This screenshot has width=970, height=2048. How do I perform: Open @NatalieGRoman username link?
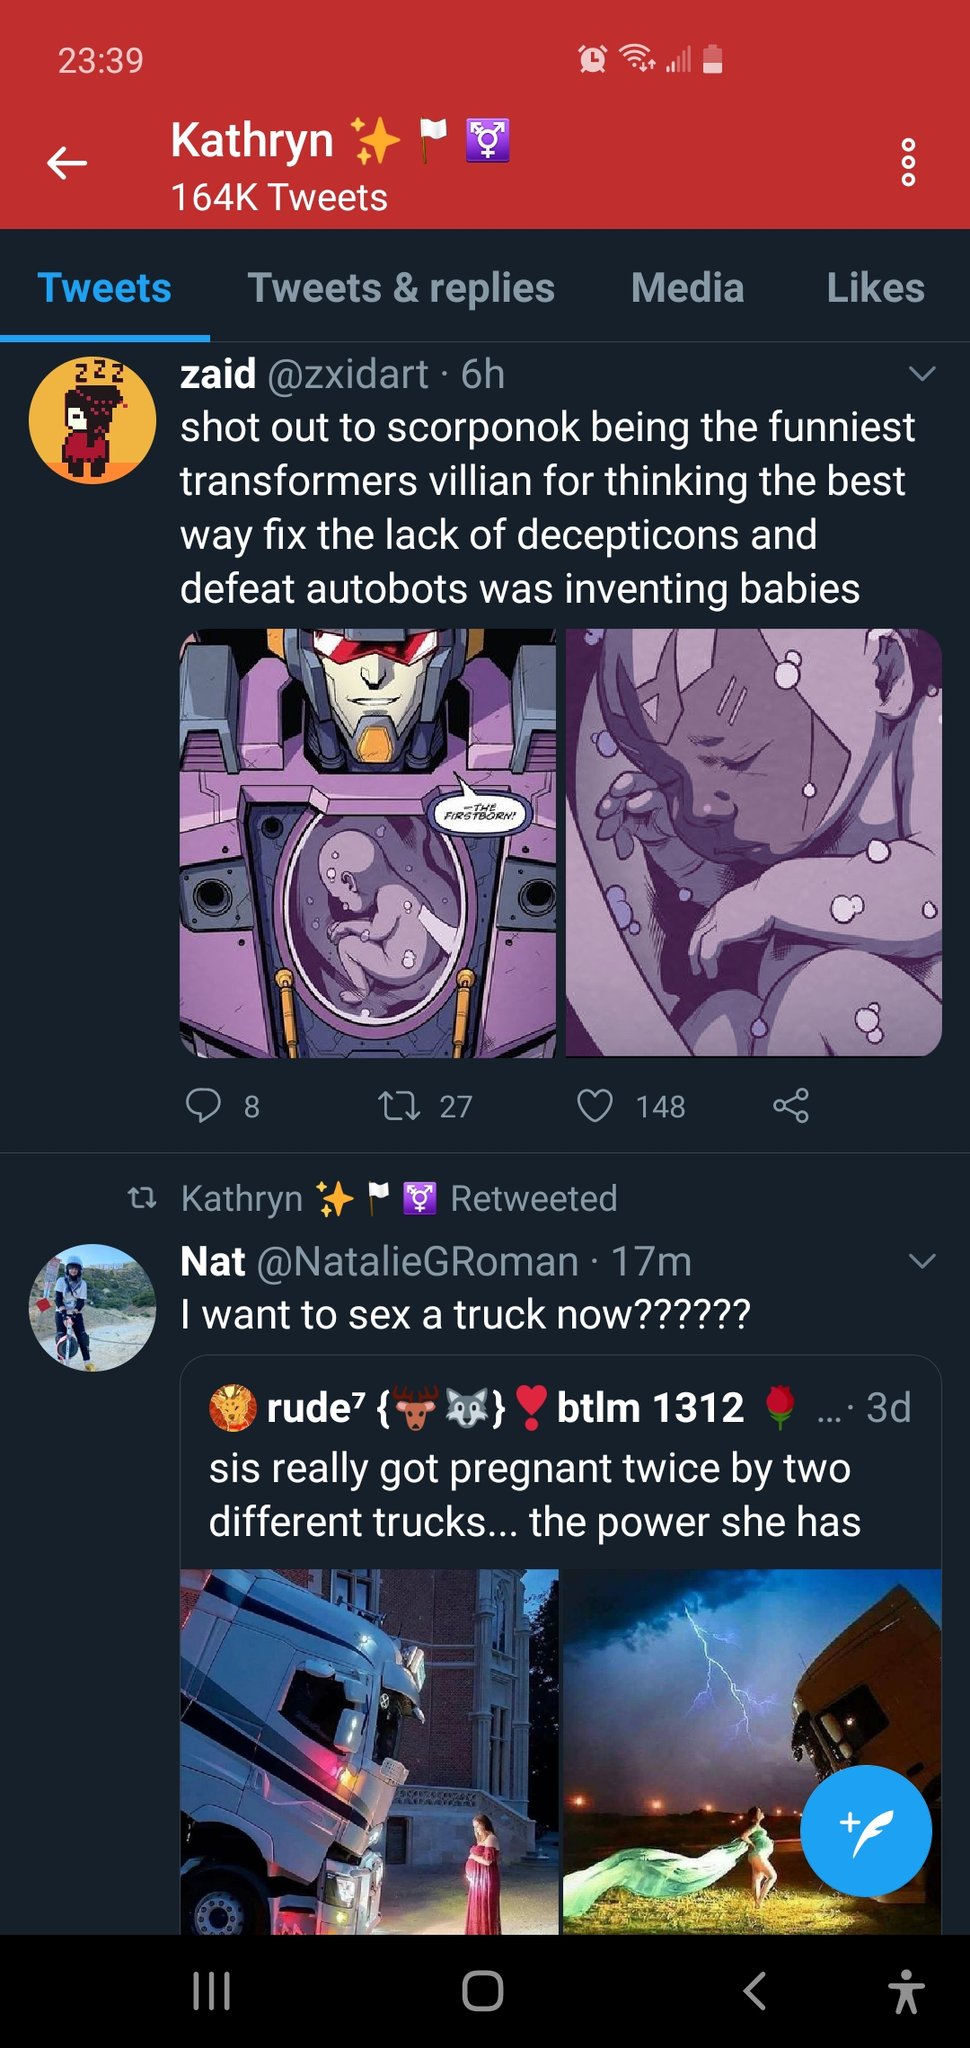418,1261
